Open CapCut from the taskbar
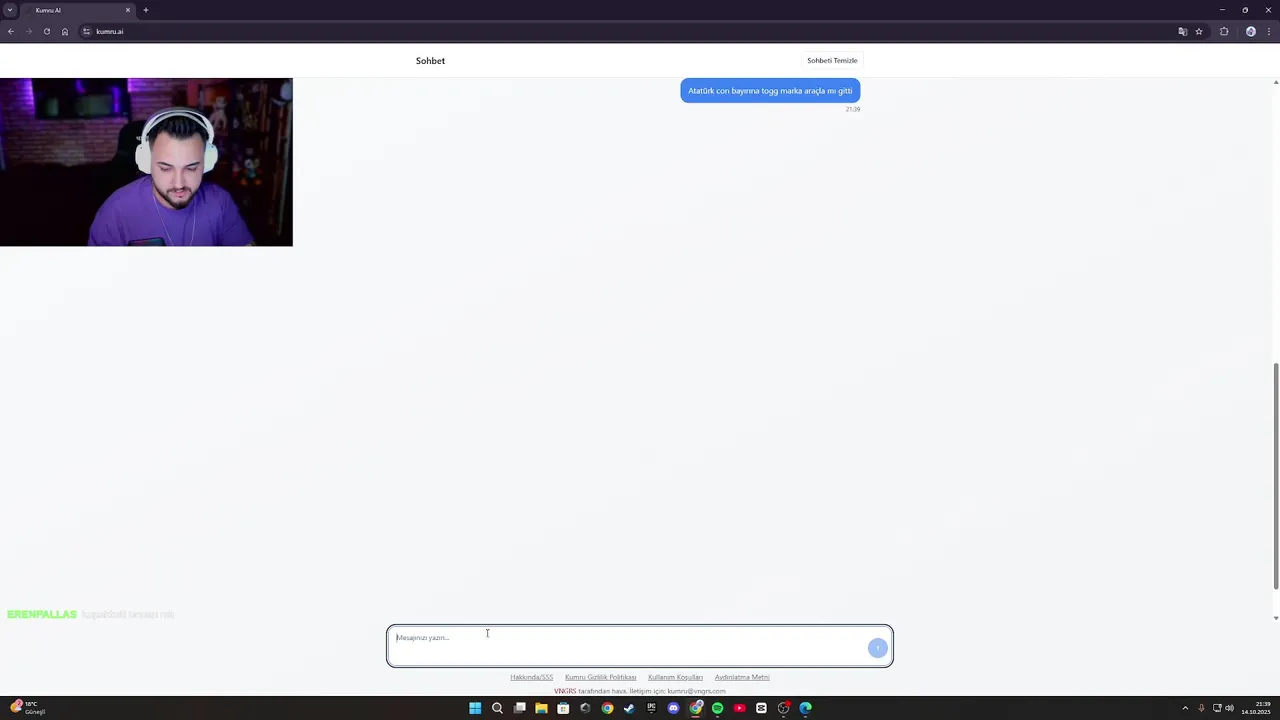Viewport: 1280px width, 720px height. point(761,708)
